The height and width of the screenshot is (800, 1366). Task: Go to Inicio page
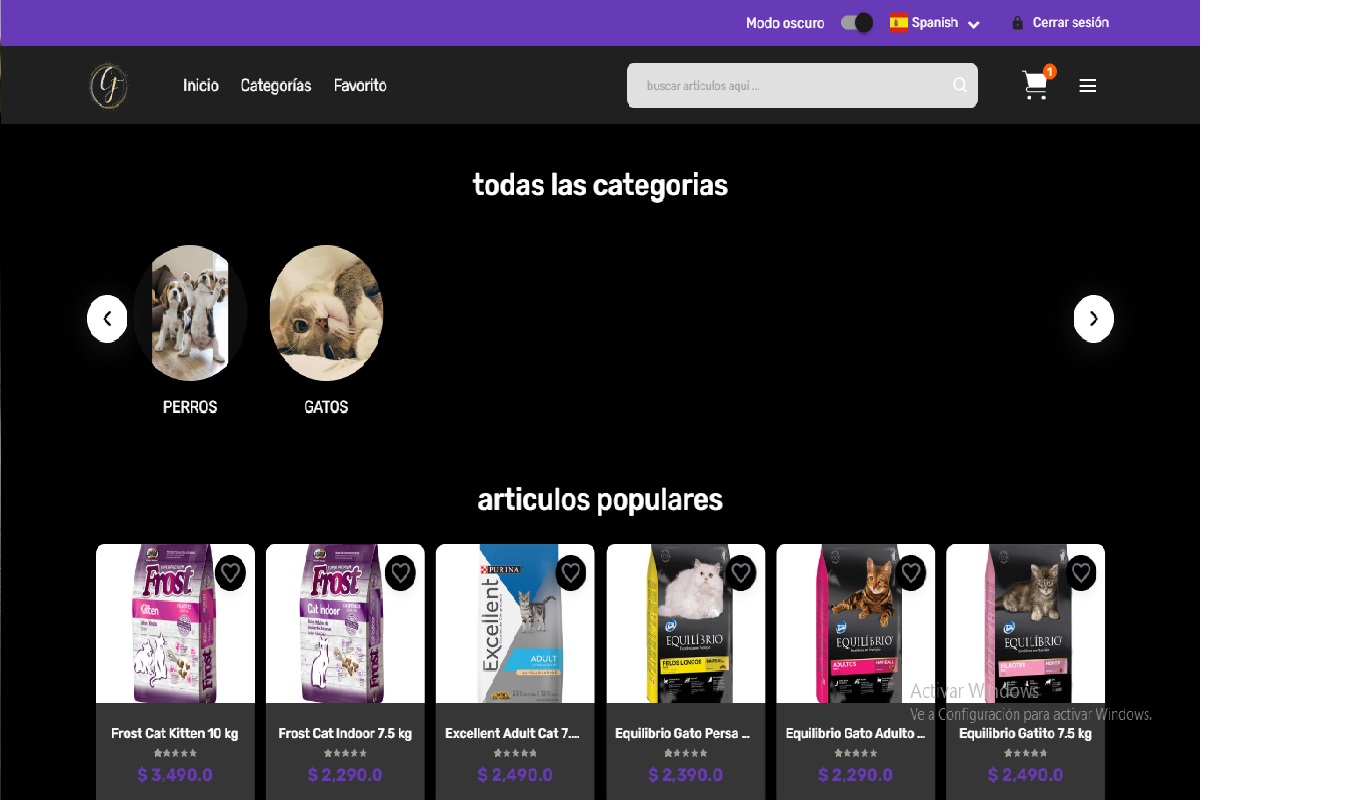tap(201, 86)
